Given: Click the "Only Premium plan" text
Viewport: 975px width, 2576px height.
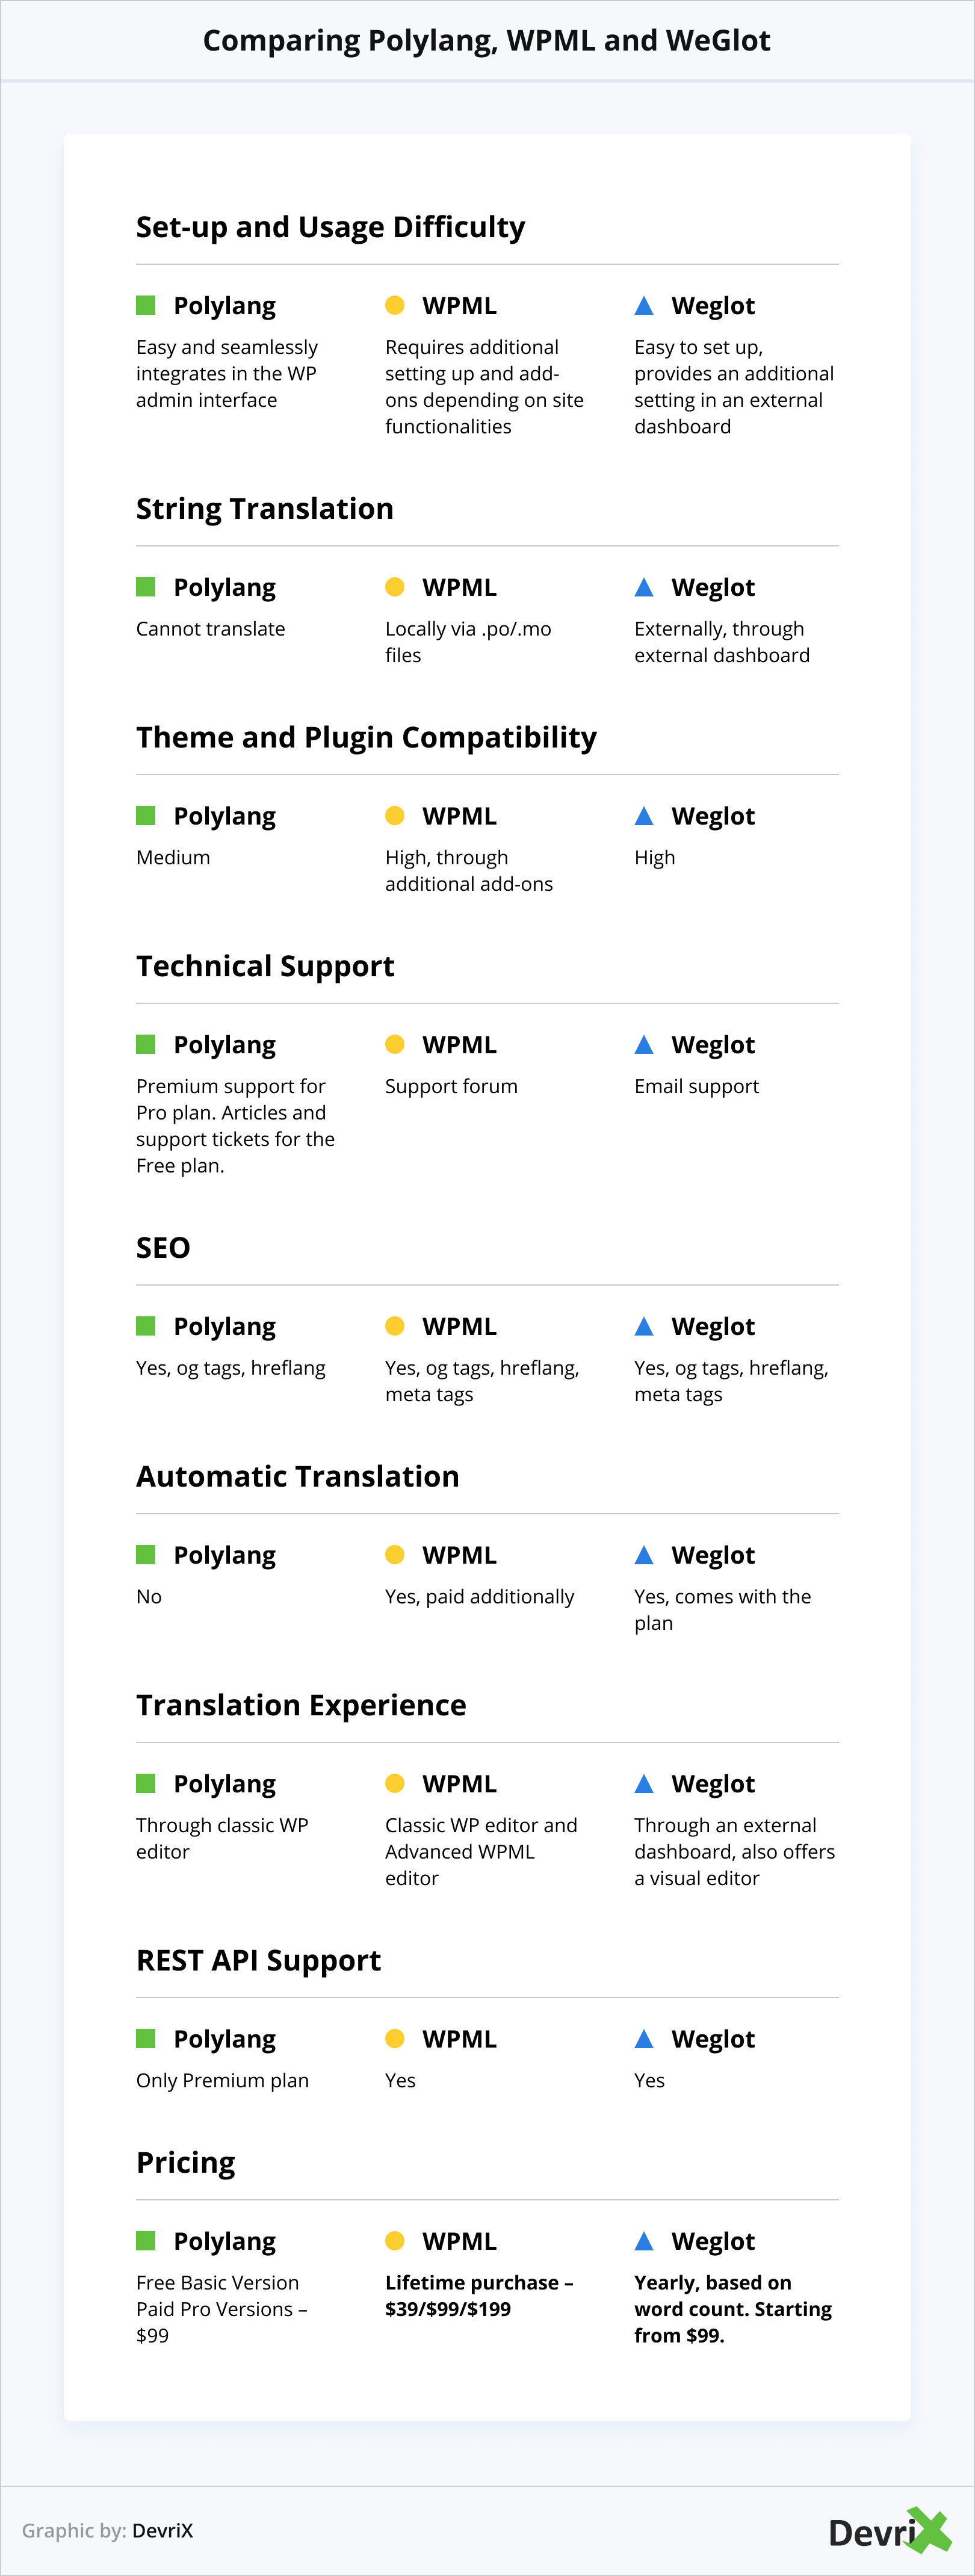Looking at the screenshot, I should click(223, 2080).
